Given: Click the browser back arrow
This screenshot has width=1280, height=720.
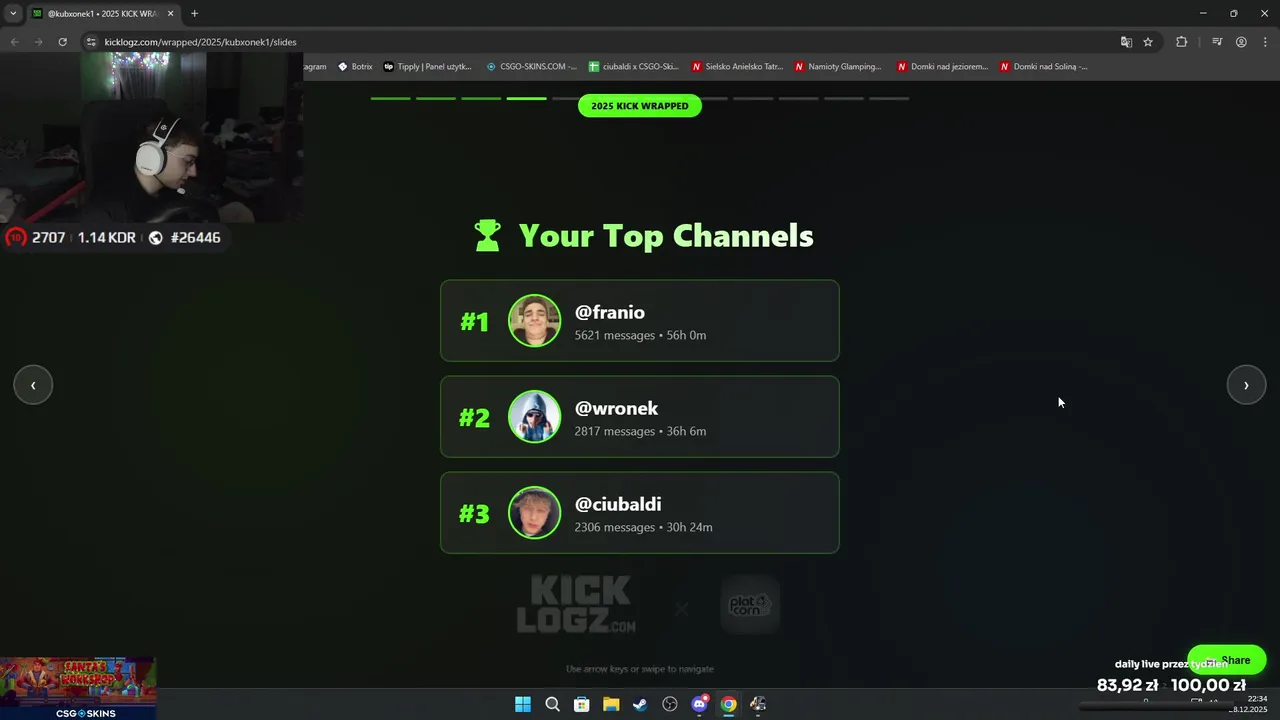Looking at the screenshot, I should [14, 42].
